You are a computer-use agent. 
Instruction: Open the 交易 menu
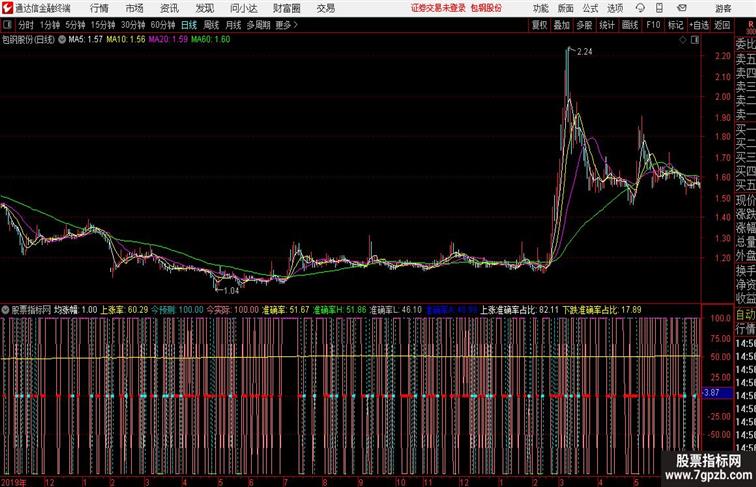pyautogui.click(x=325, y=8)
